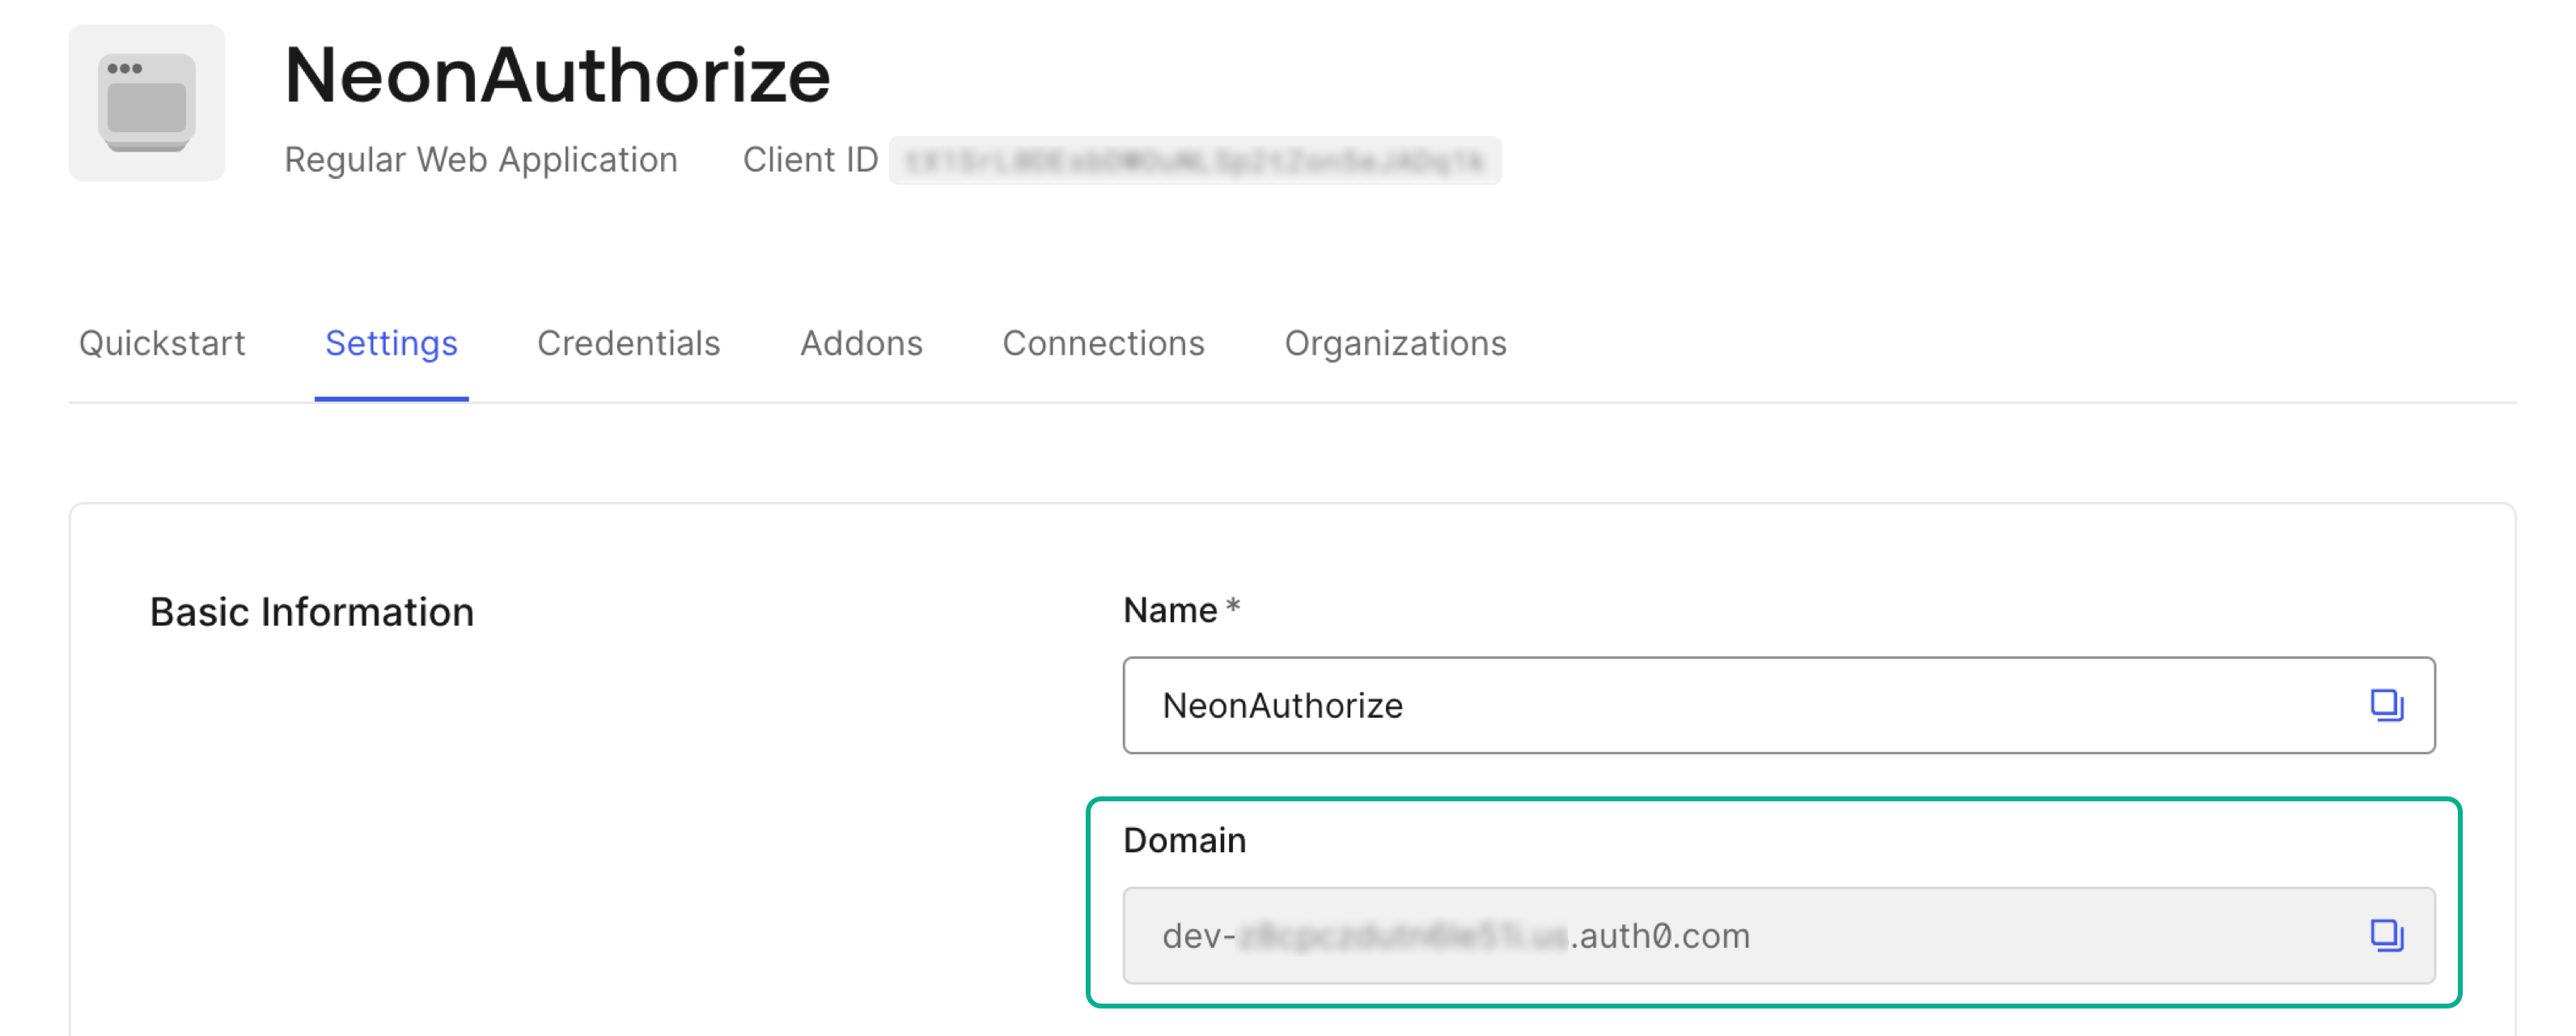Screen dimensions: 2576x1036
Task: Click the Basic Information section heading
Action: [x=311, y=611]
